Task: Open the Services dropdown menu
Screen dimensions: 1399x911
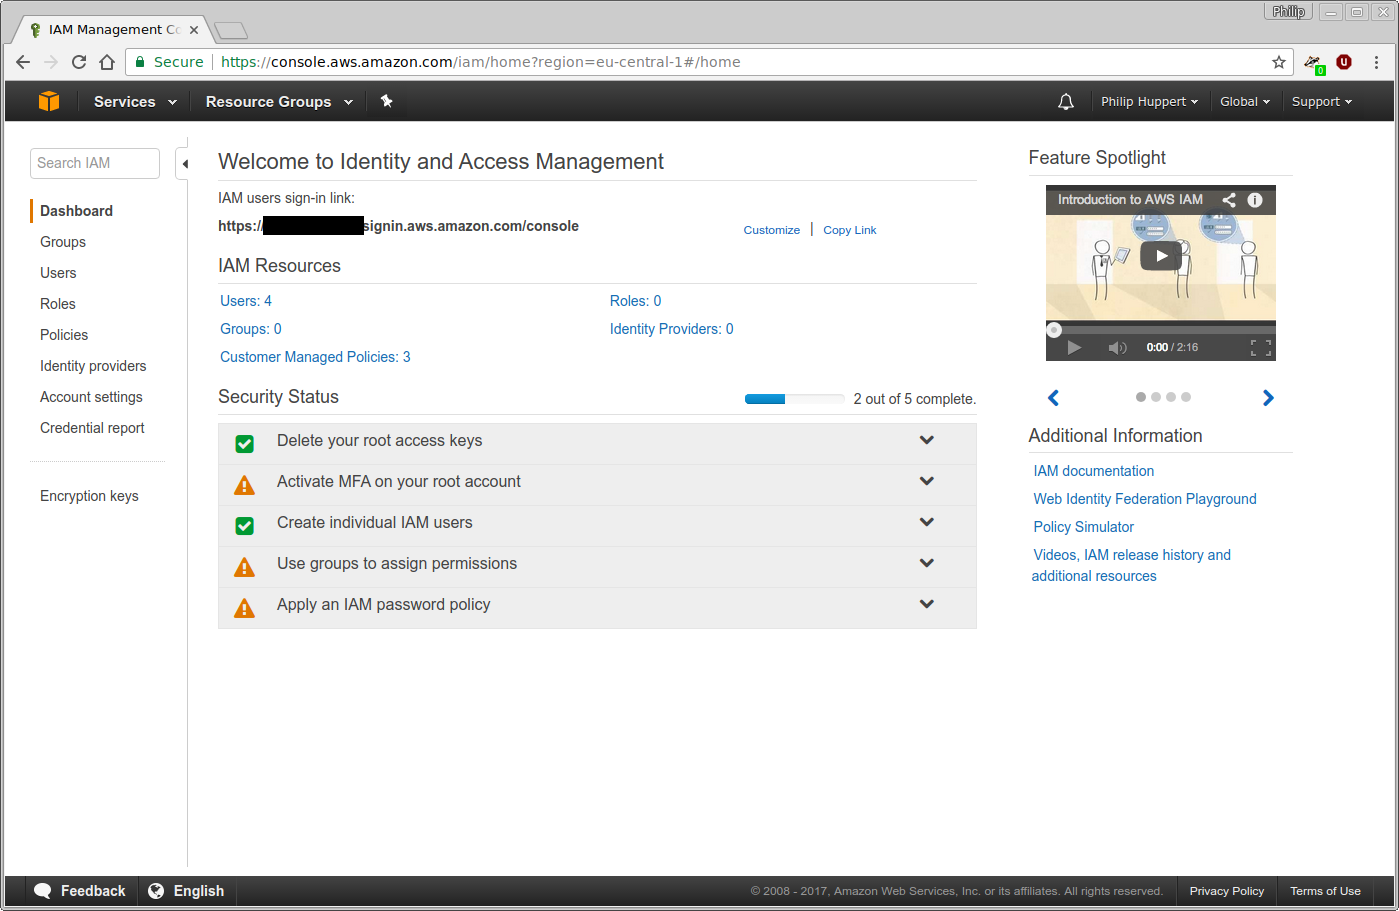Action: (x=135, y=102)
